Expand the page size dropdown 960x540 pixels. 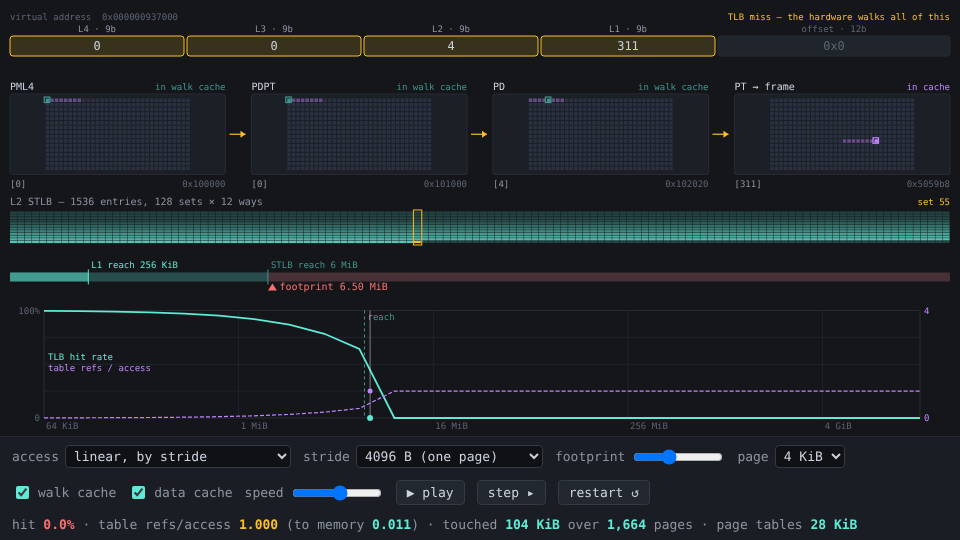point(809,457)
